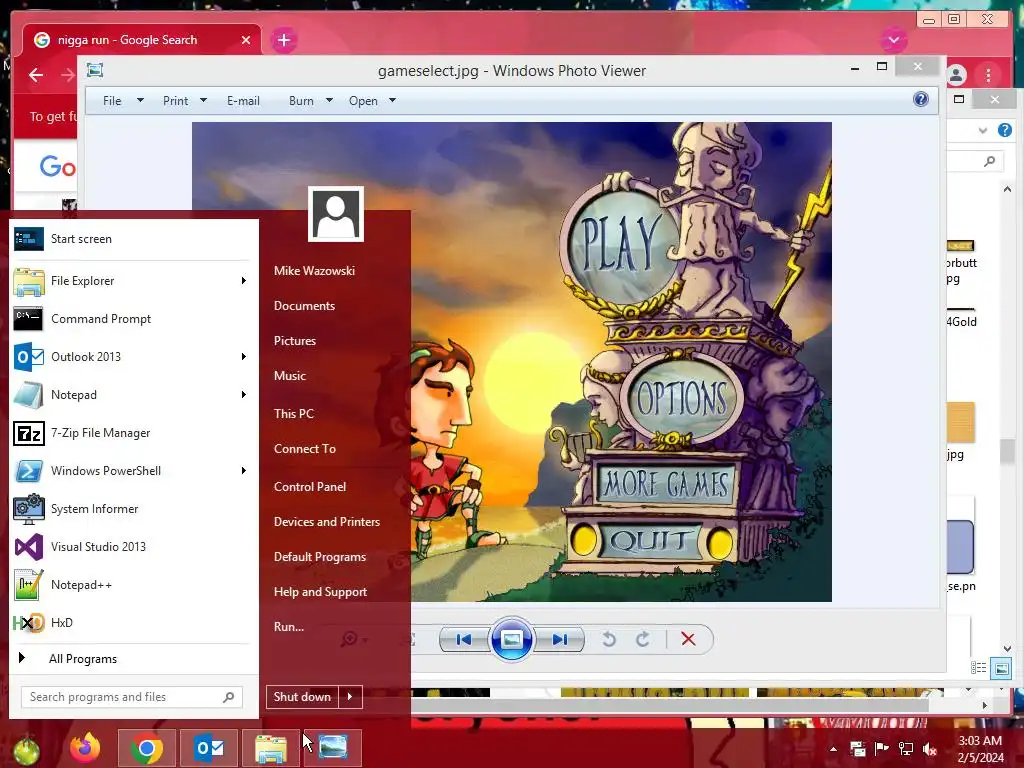Screen dimensions: 1024x768
Task: Open Mike Wazowski user folder
Action: 315,270
